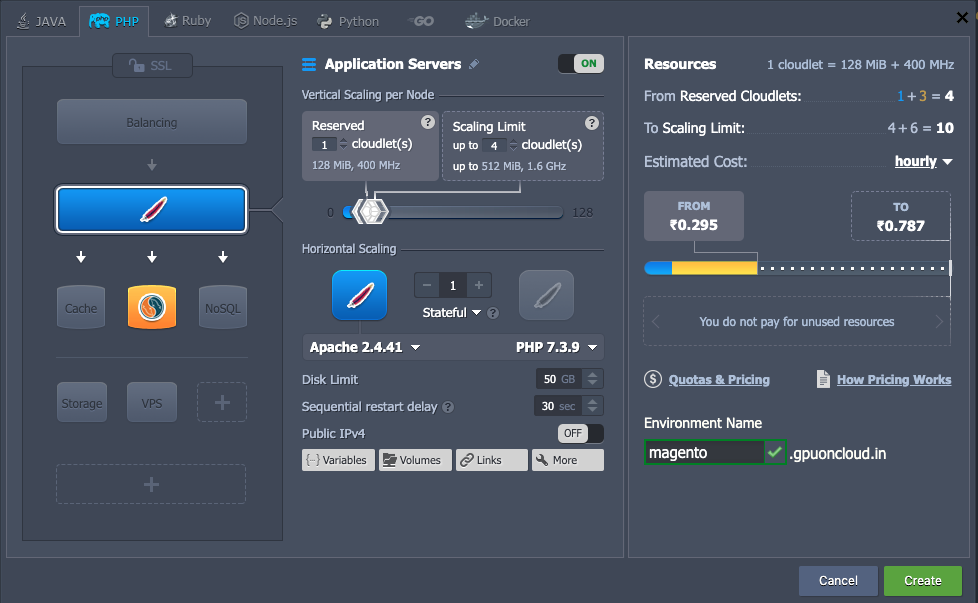
Task: Change the hourly cost period dropdown
Action: (x=923, y=161)
